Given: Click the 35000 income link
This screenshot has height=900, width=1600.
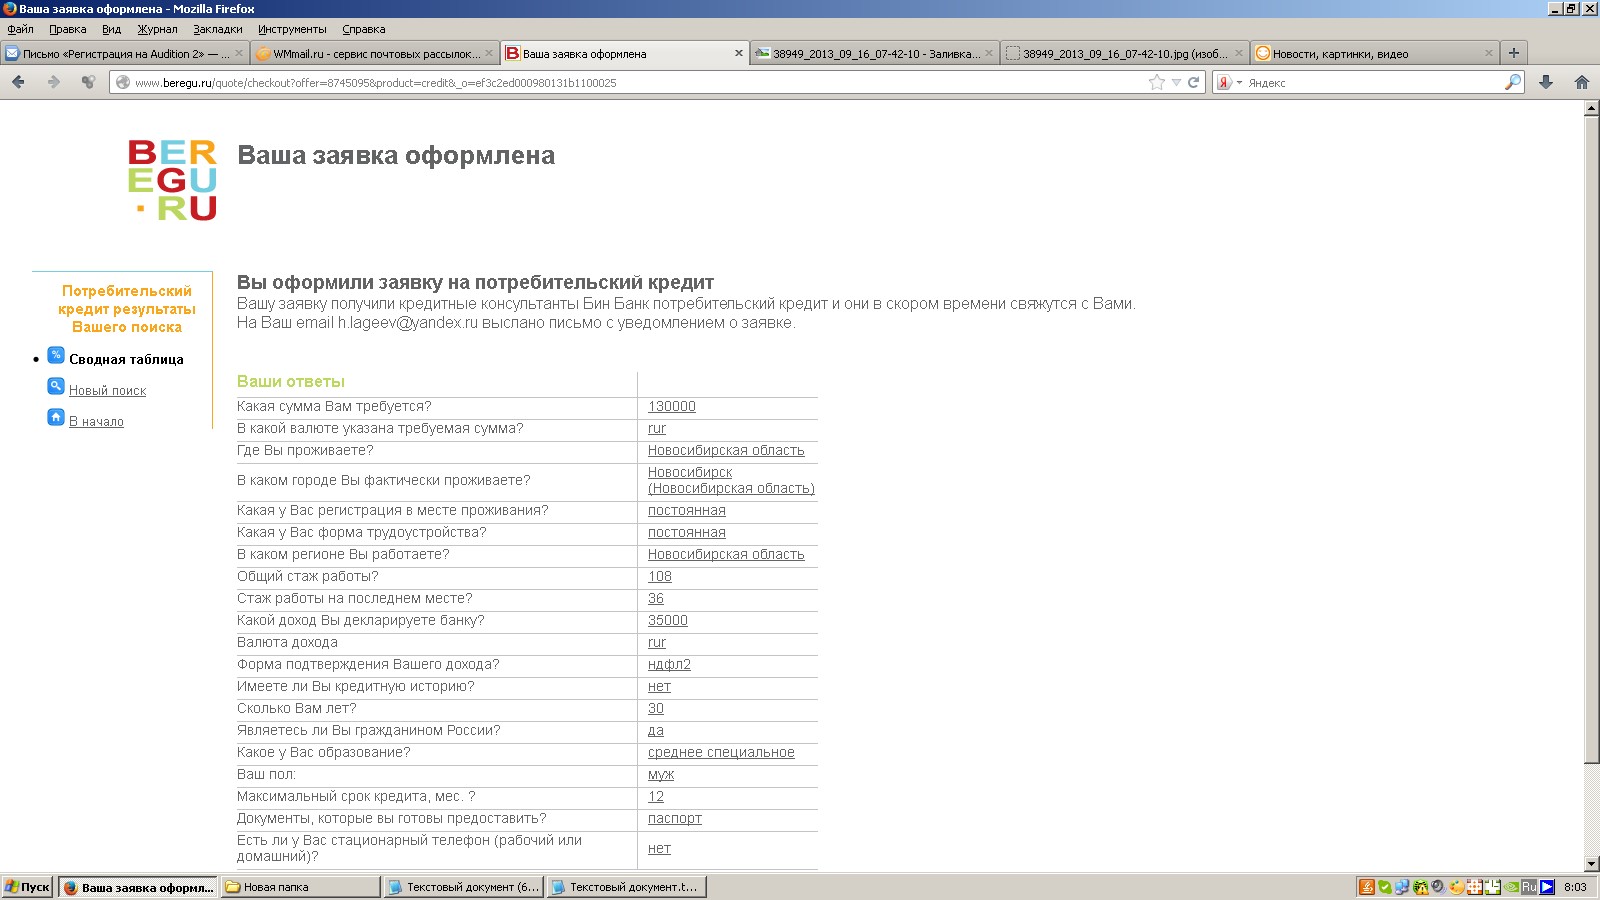Looking at the screenshot, I should [668, 620].
